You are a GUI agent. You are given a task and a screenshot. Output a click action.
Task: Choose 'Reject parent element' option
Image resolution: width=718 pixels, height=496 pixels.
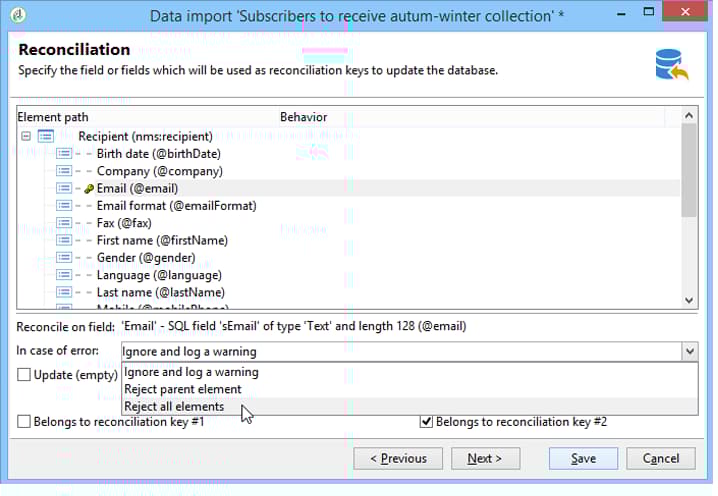410,389
